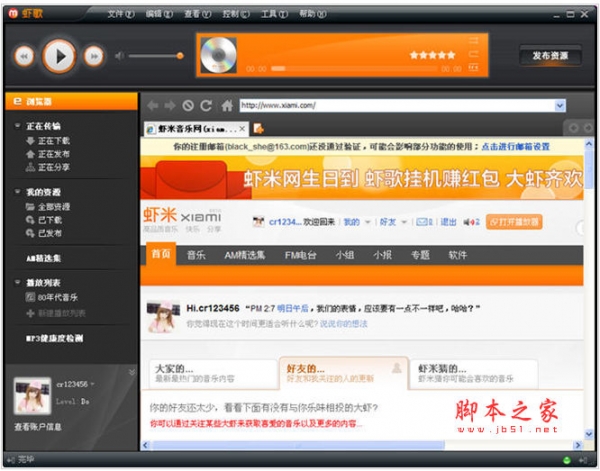The image size is (600, 471).
Task: Collapse the 正在传输 section
Action: pyautogui.click(x=17, y=125)
